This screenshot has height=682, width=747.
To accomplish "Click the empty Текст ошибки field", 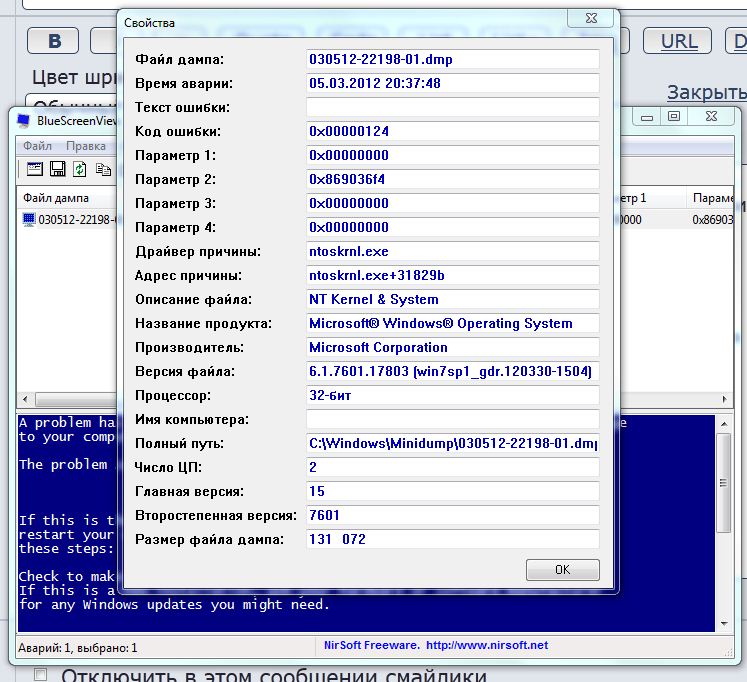I will coord(453,107).
